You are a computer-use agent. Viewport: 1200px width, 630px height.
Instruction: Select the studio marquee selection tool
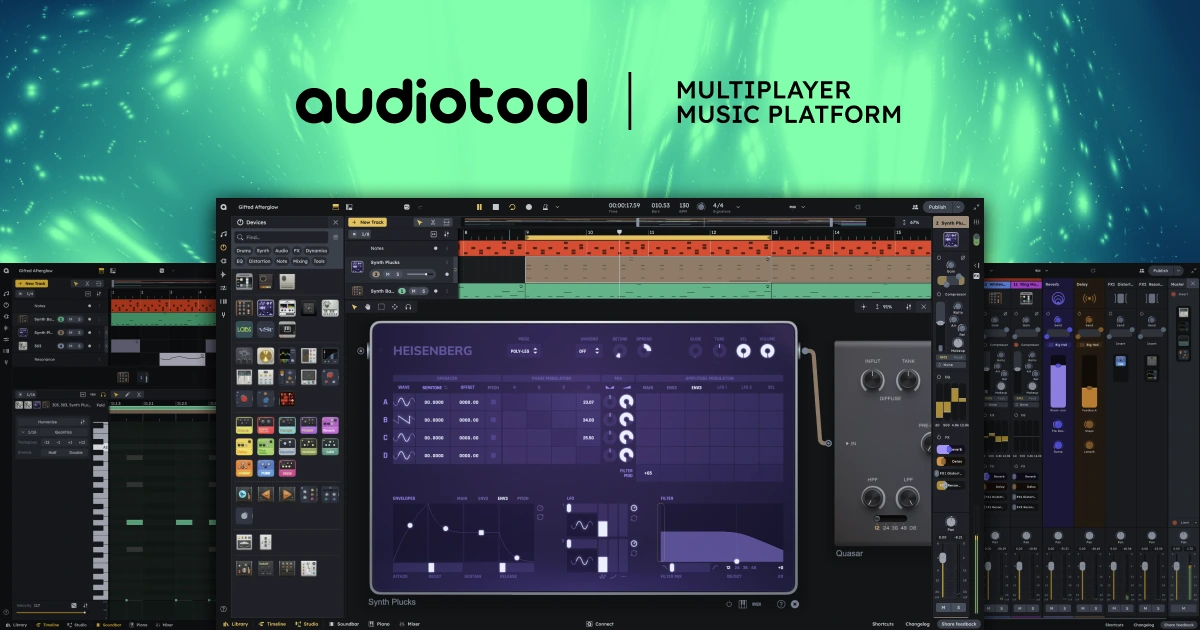(x=381, y=307)
